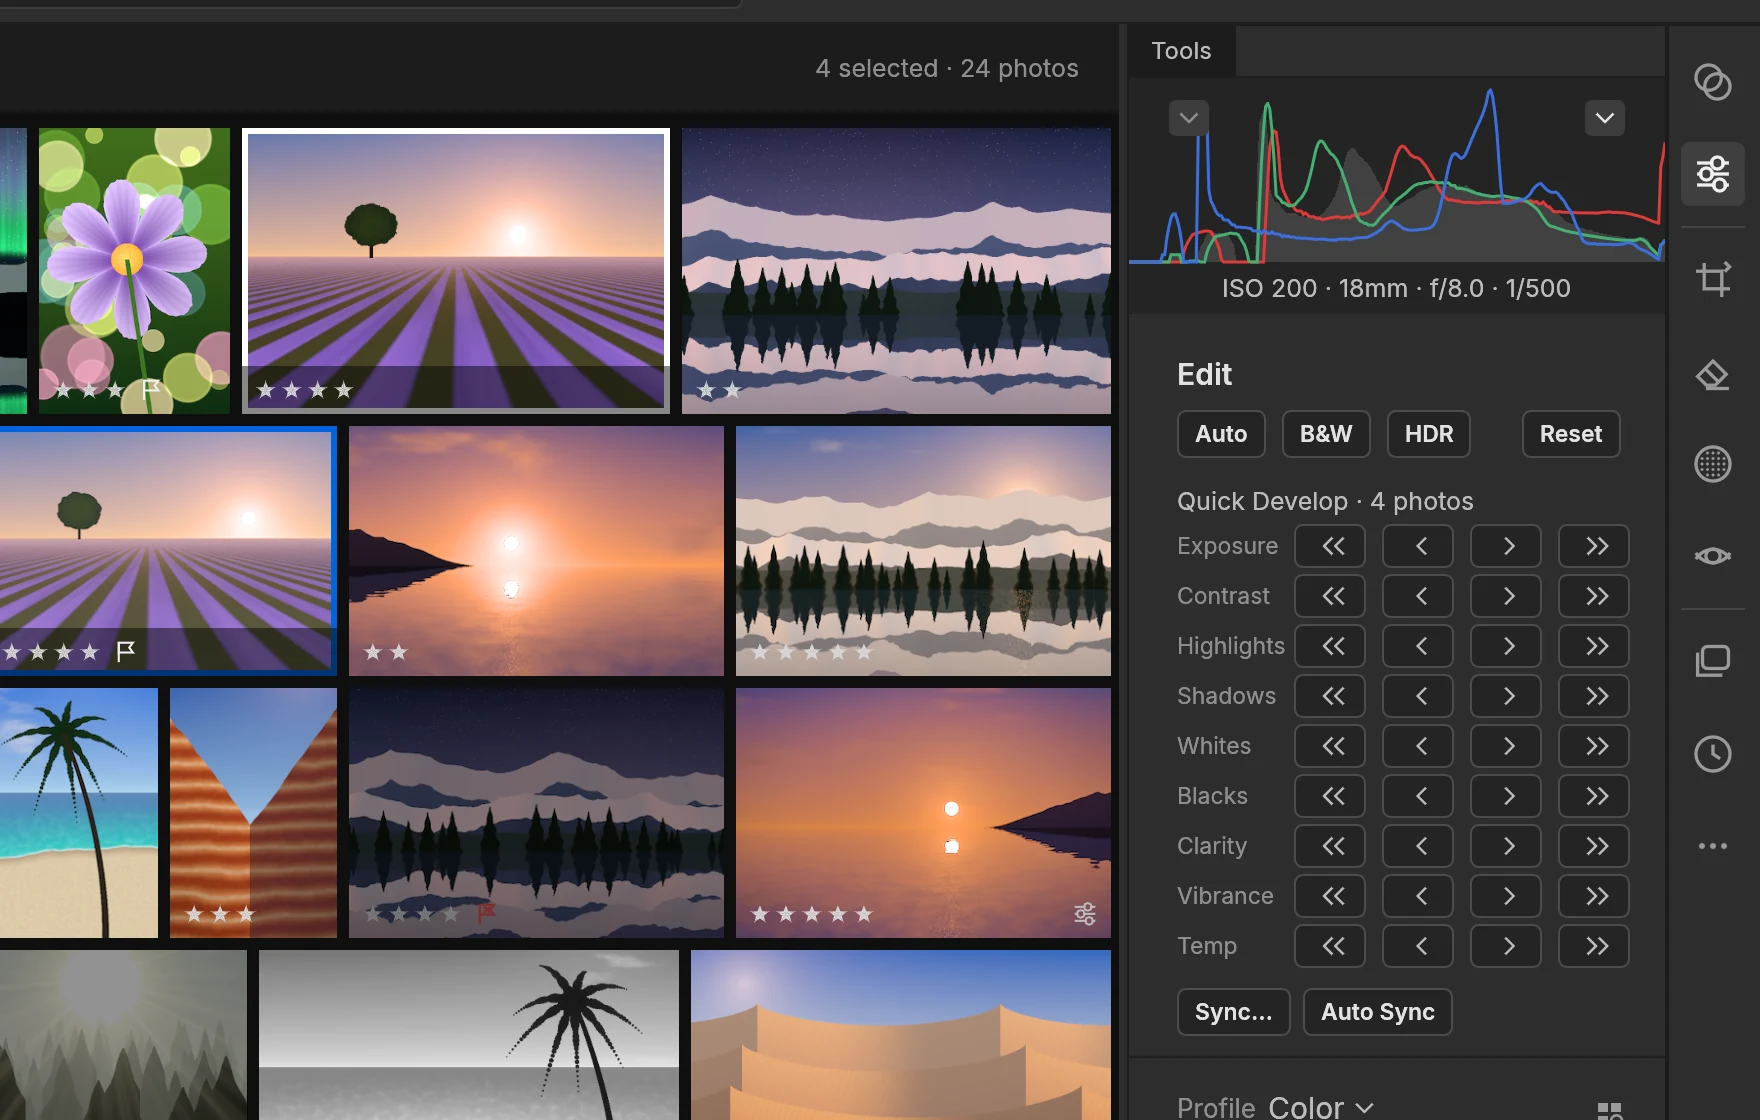Screen dimensions: 1760x1120
Task: Decrease Exposure by small step
Action: click(x=1418, y=546)
